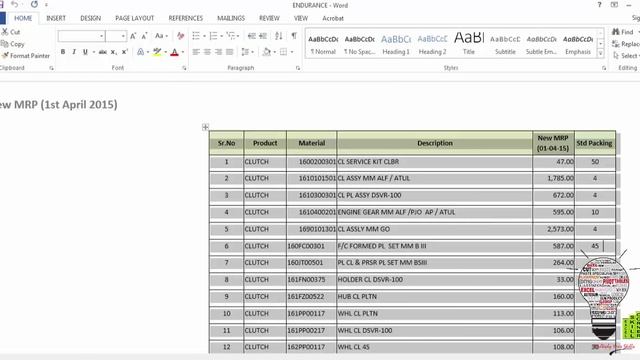Click the Cut button
Image resolution: width=640 pixels, height=360 pixels.
(x=11, y=32)
